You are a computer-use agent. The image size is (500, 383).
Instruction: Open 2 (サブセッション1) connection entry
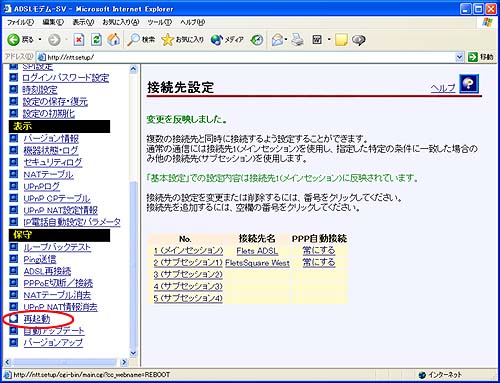(x=188, y=263)
